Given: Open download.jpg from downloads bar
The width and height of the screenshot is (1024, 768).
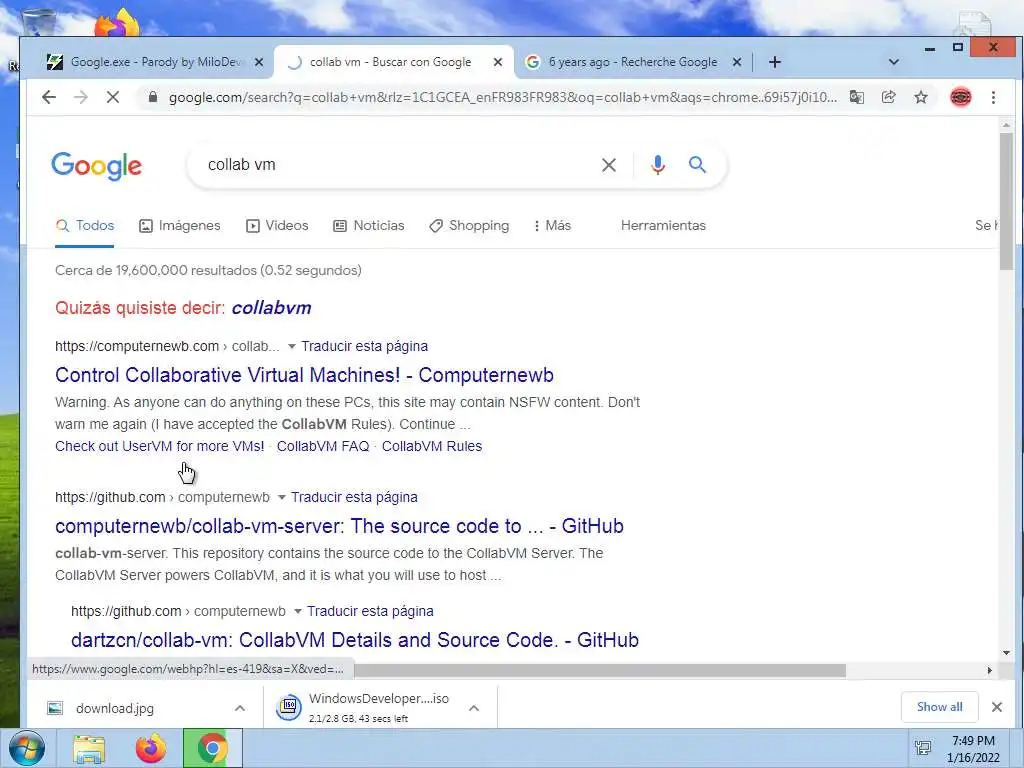Looking at the screenshot, I should click(115, 708).
